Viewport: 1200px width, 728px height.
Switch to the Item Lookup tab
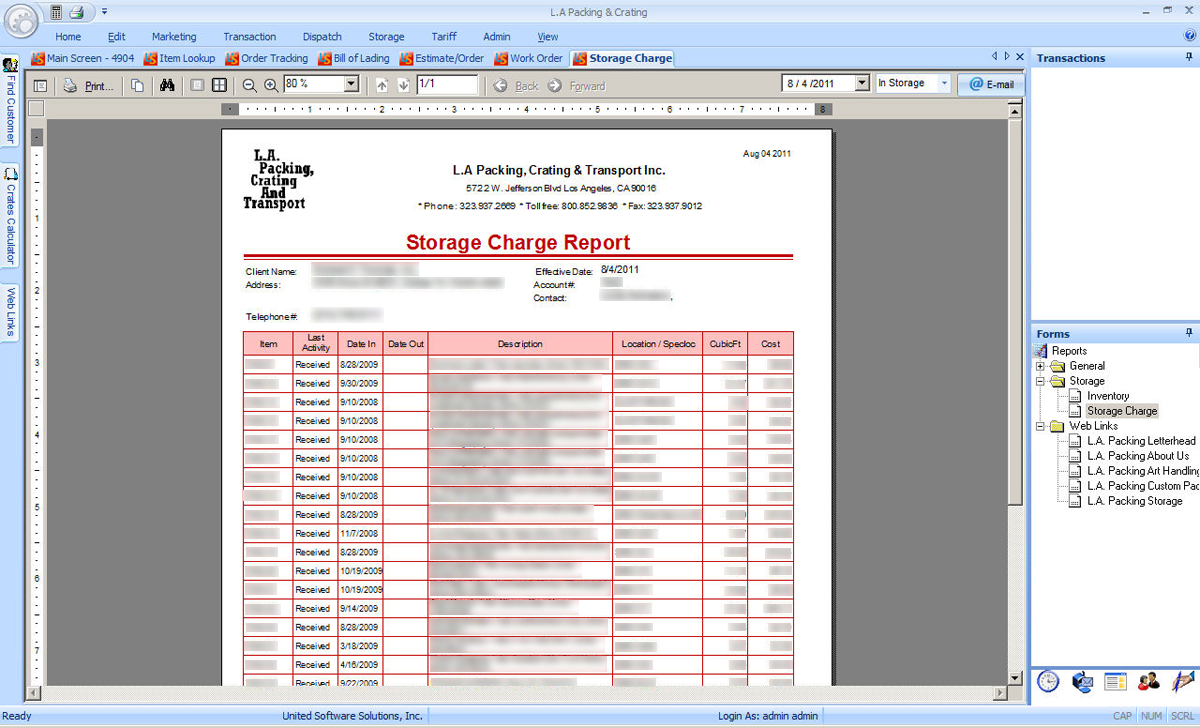(180, 58)
